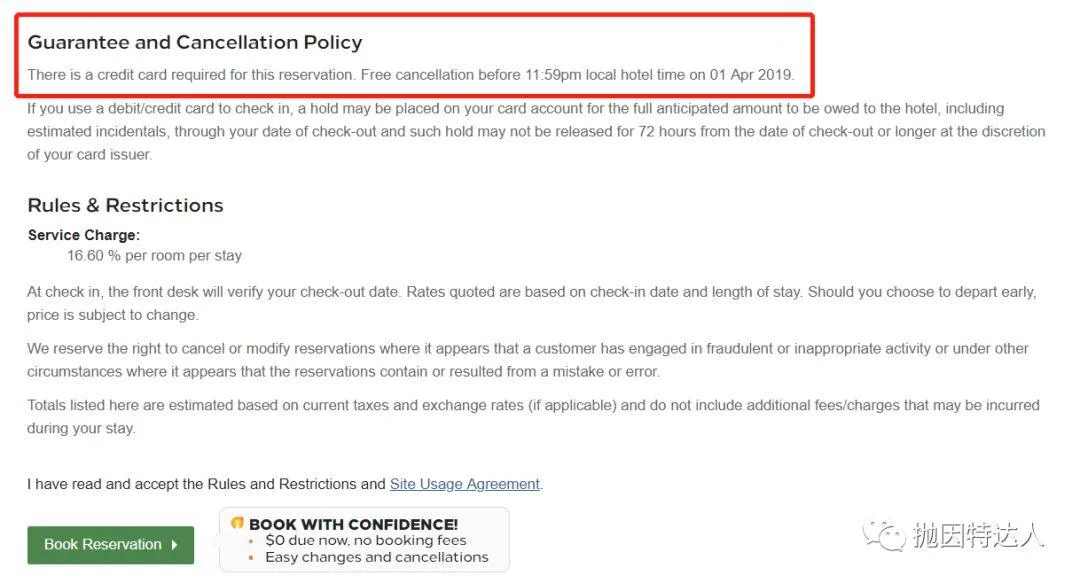Click the green Book Reservation button
1080x583 pixels.
coord(110,544)
